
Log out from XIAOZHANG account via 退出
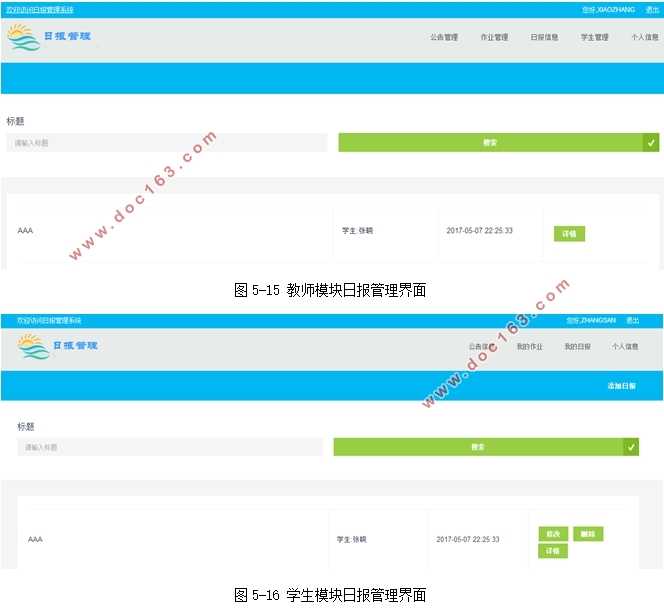click(652, 10)
